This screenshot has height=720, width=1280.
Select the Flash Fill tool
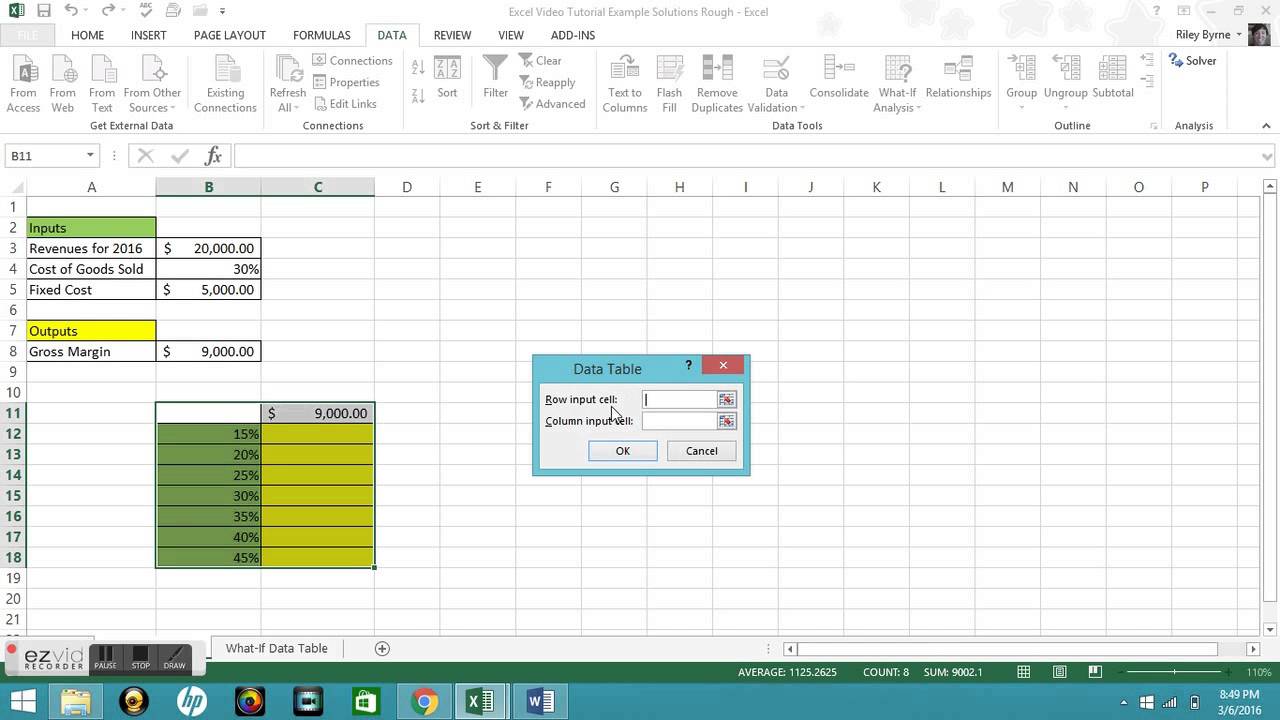tap(669, 68)
